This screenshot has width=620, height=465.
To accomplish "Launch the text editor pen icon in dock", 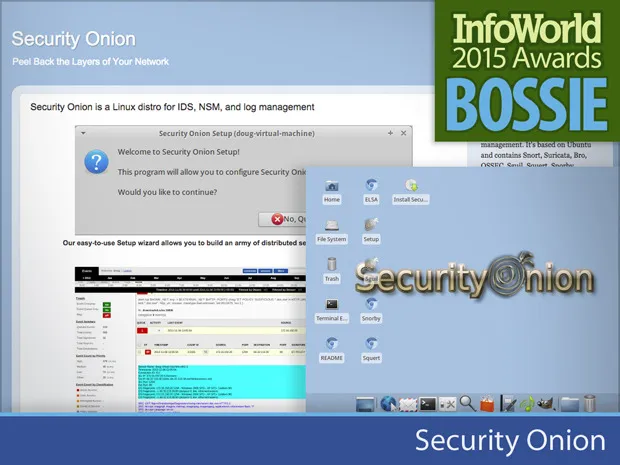I will click(x=508, y=404).
